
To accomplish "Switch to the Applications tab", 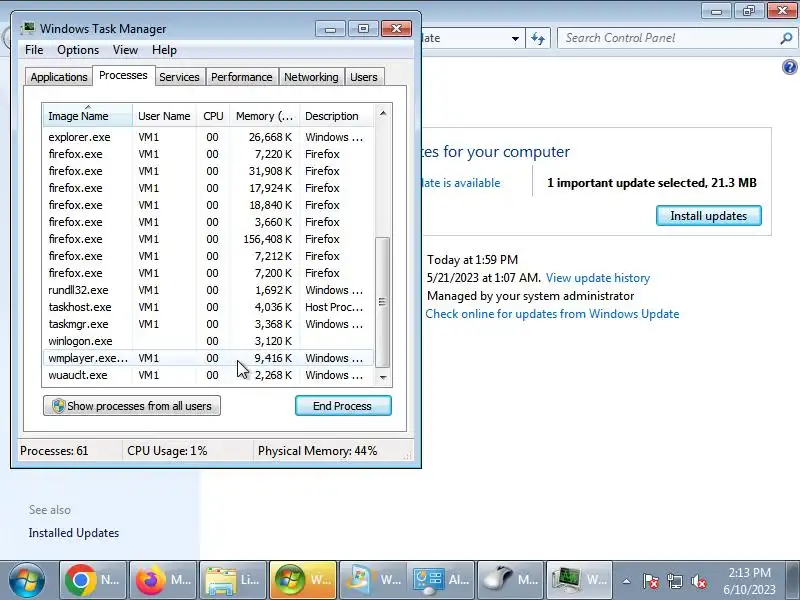I will pyautogui.click(x=59, y=77).
